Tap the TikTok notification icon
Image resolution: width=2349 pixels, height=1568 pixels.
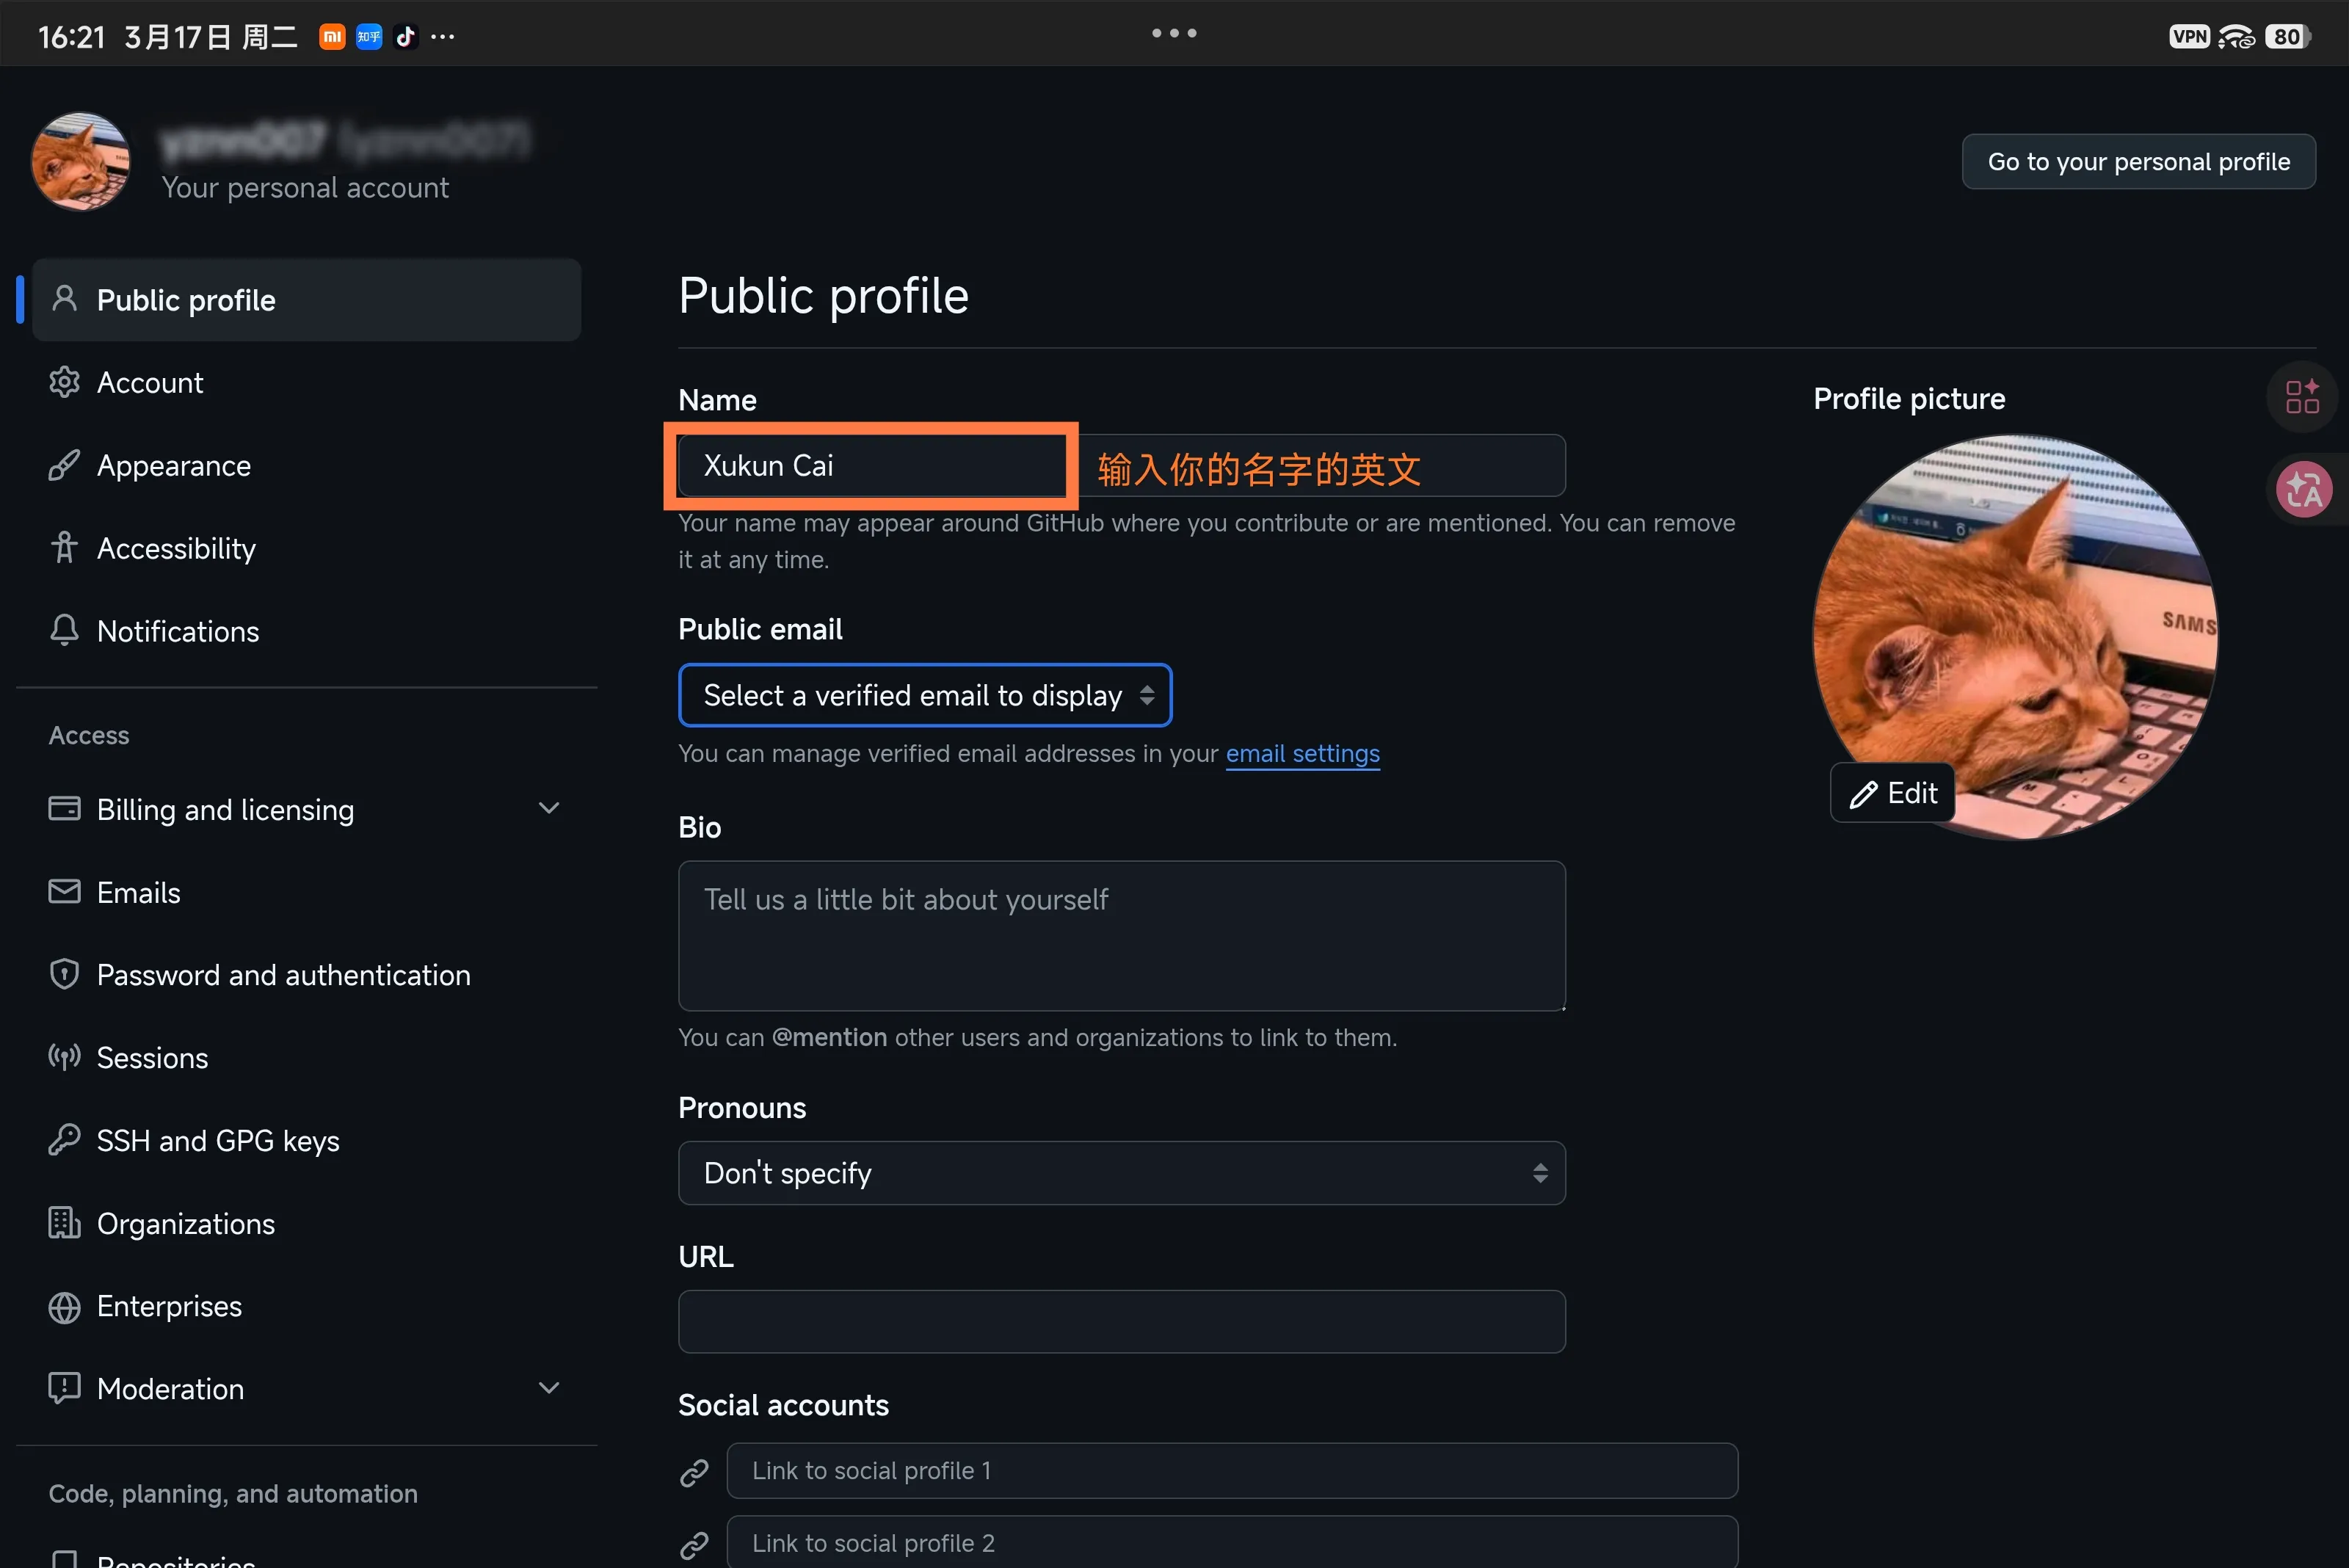[405, 37]
